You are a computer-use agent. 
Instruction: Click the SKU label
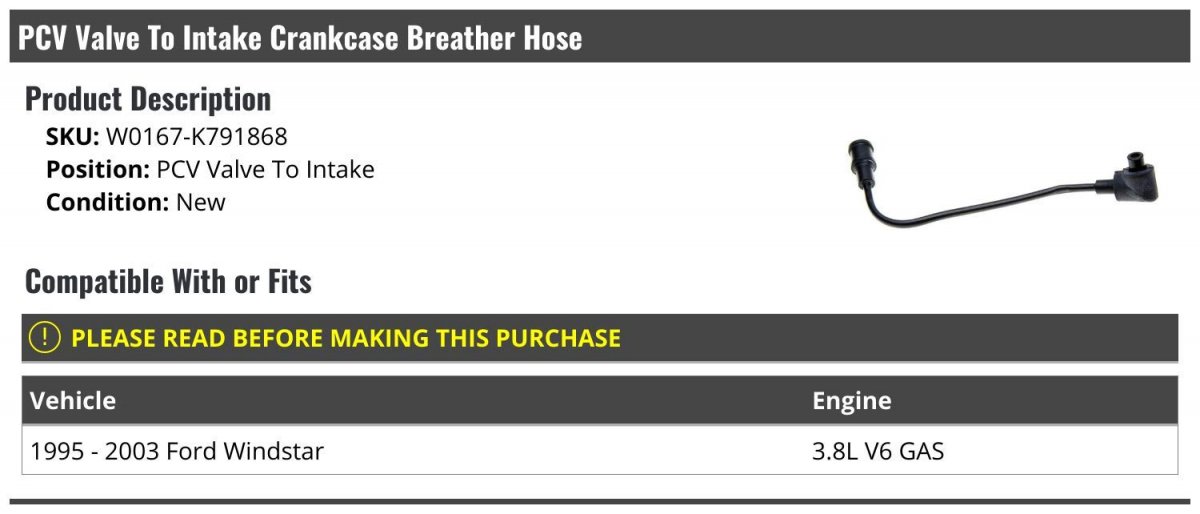point(73,136)
